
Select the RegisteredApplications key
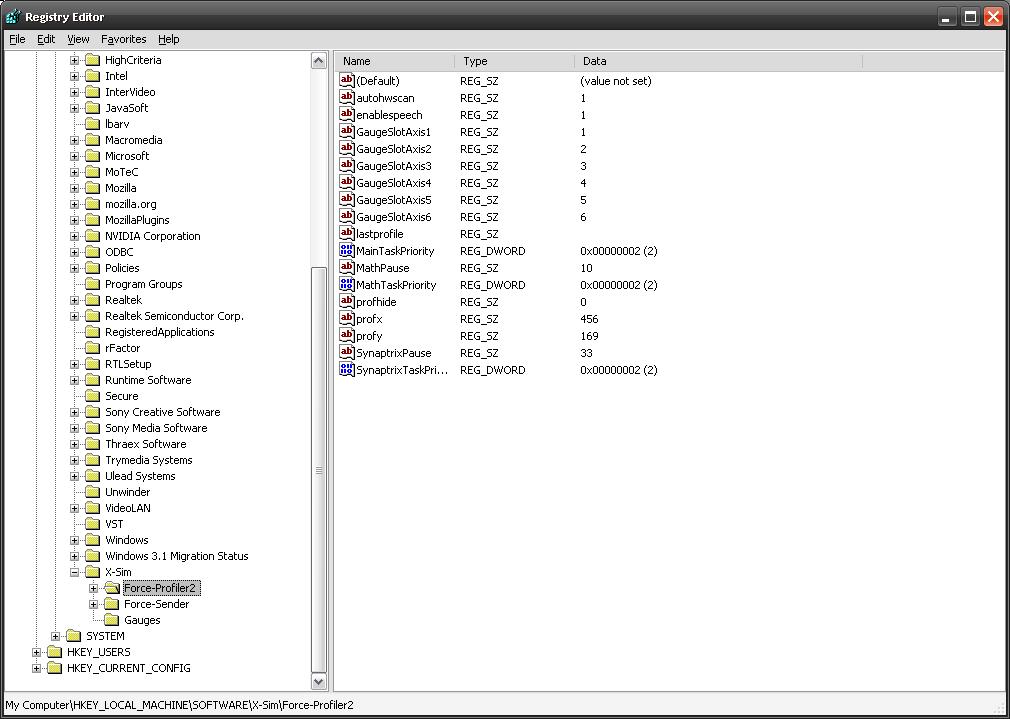160,332
